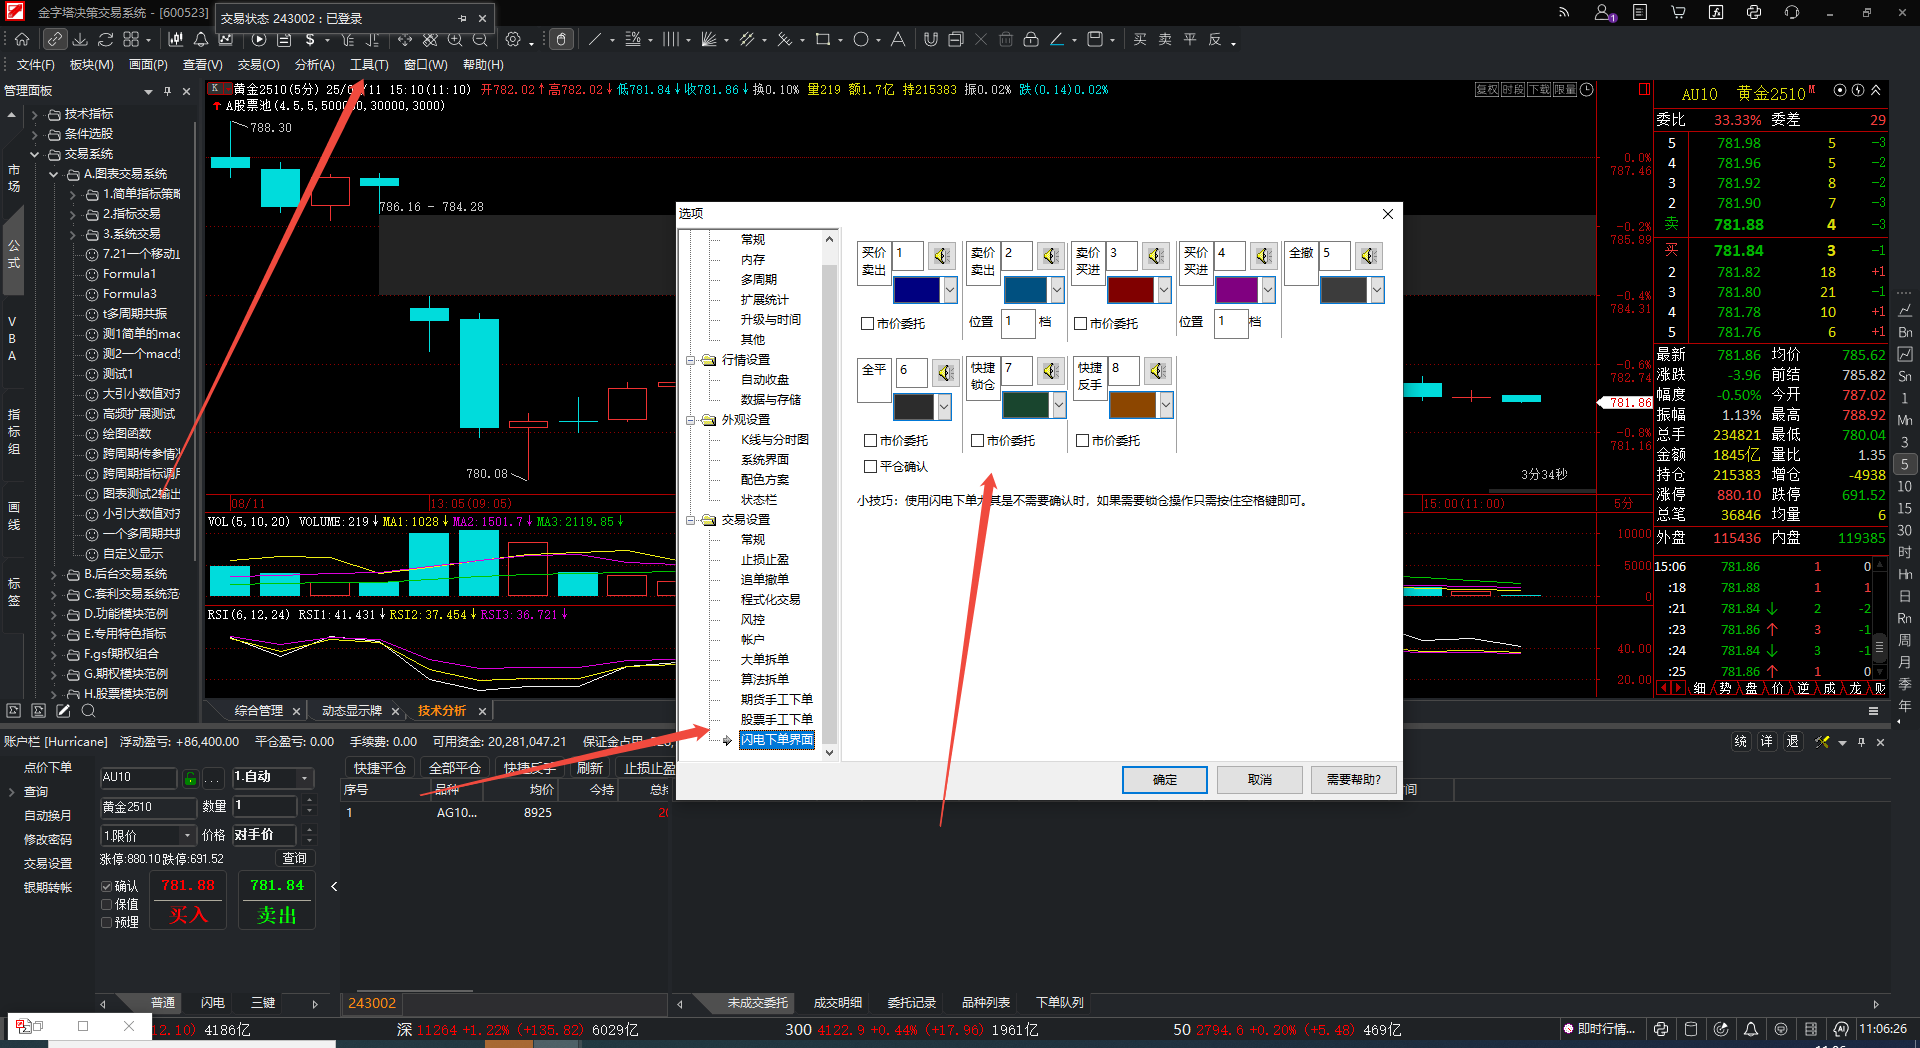1920x1048 pixels.
Task: Collapse the 行情设置 tree node
Action: click(x=690, y=360)
